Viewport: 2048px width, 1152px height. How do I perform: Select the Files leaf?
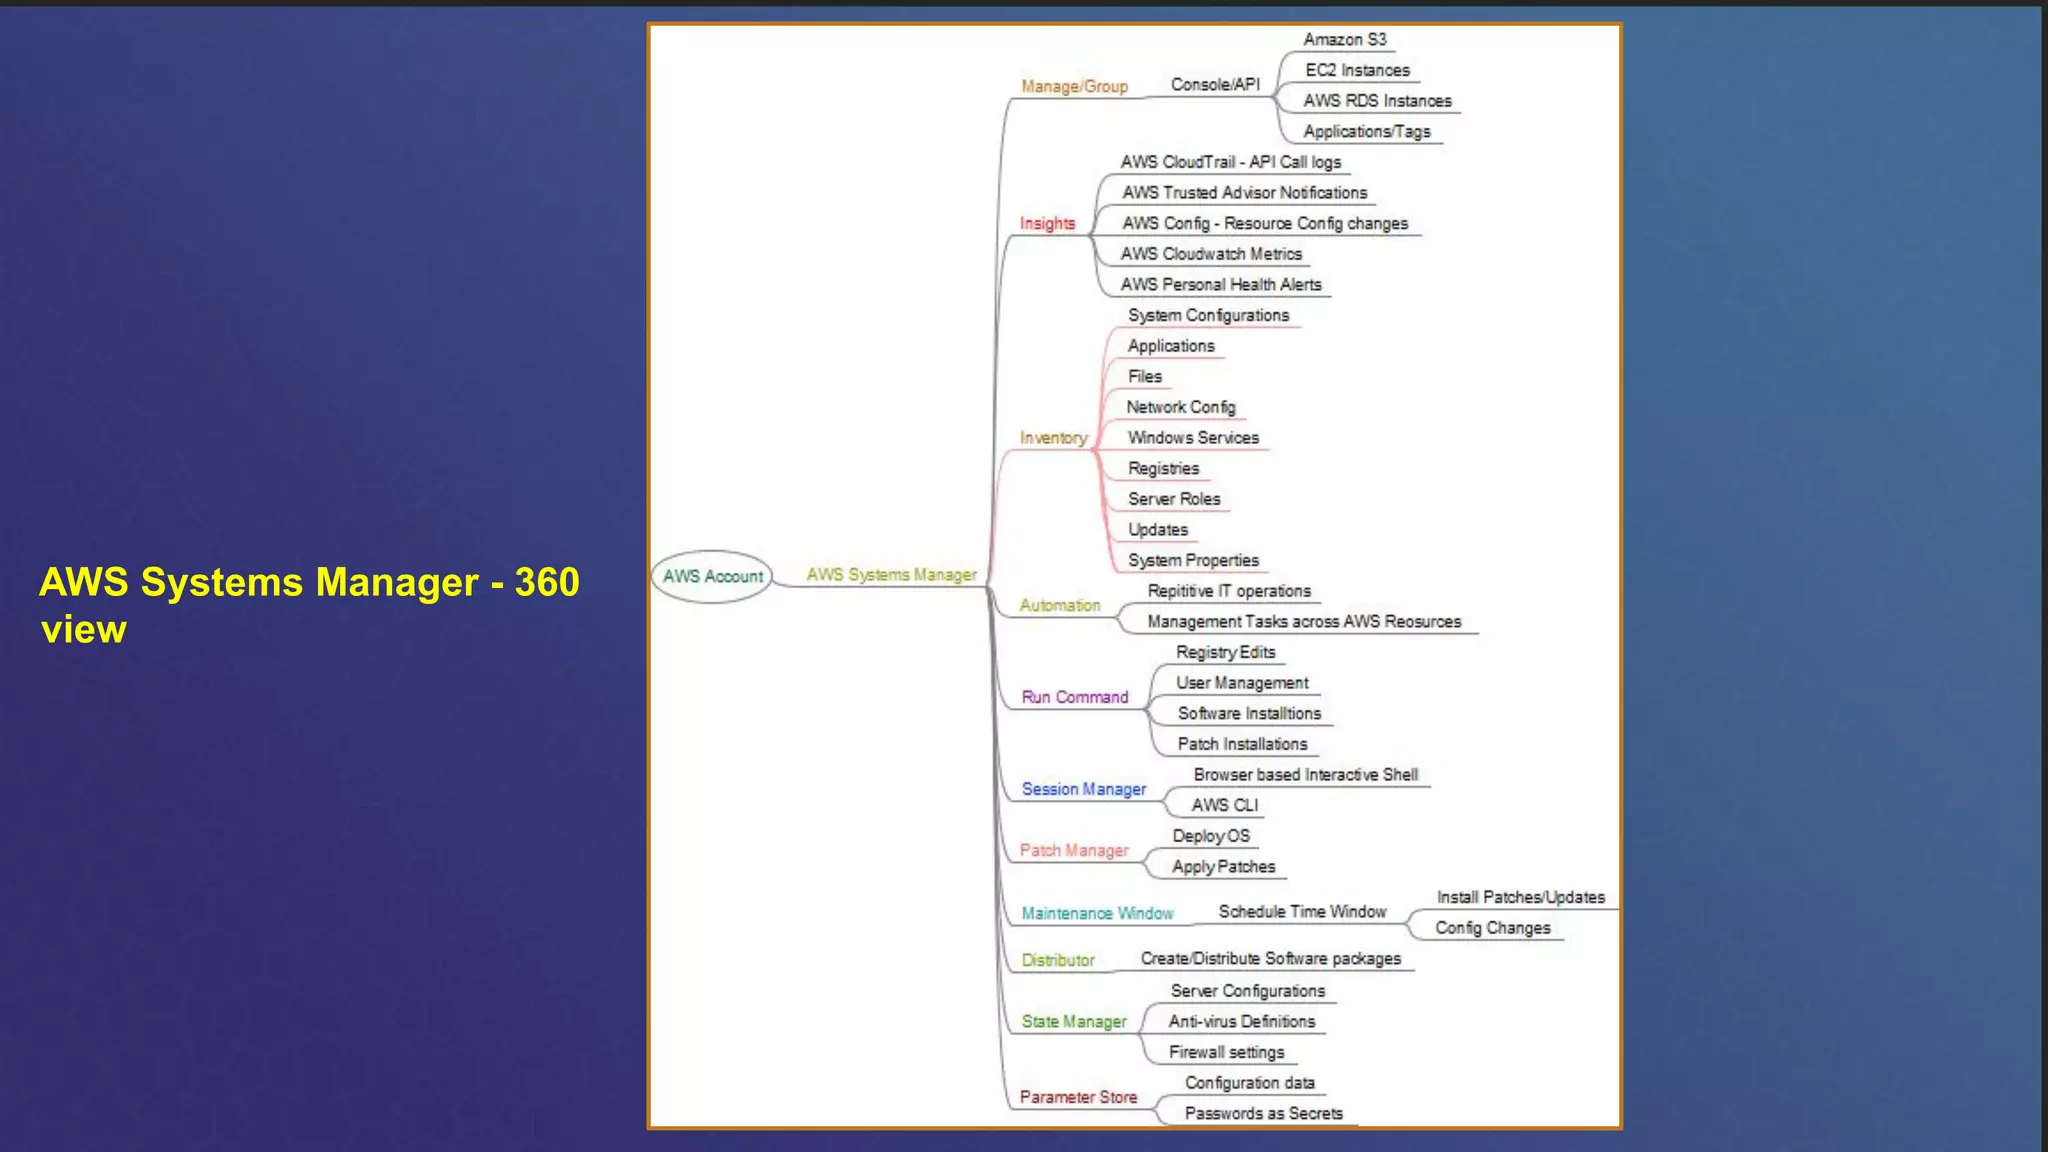(1144, 376)
